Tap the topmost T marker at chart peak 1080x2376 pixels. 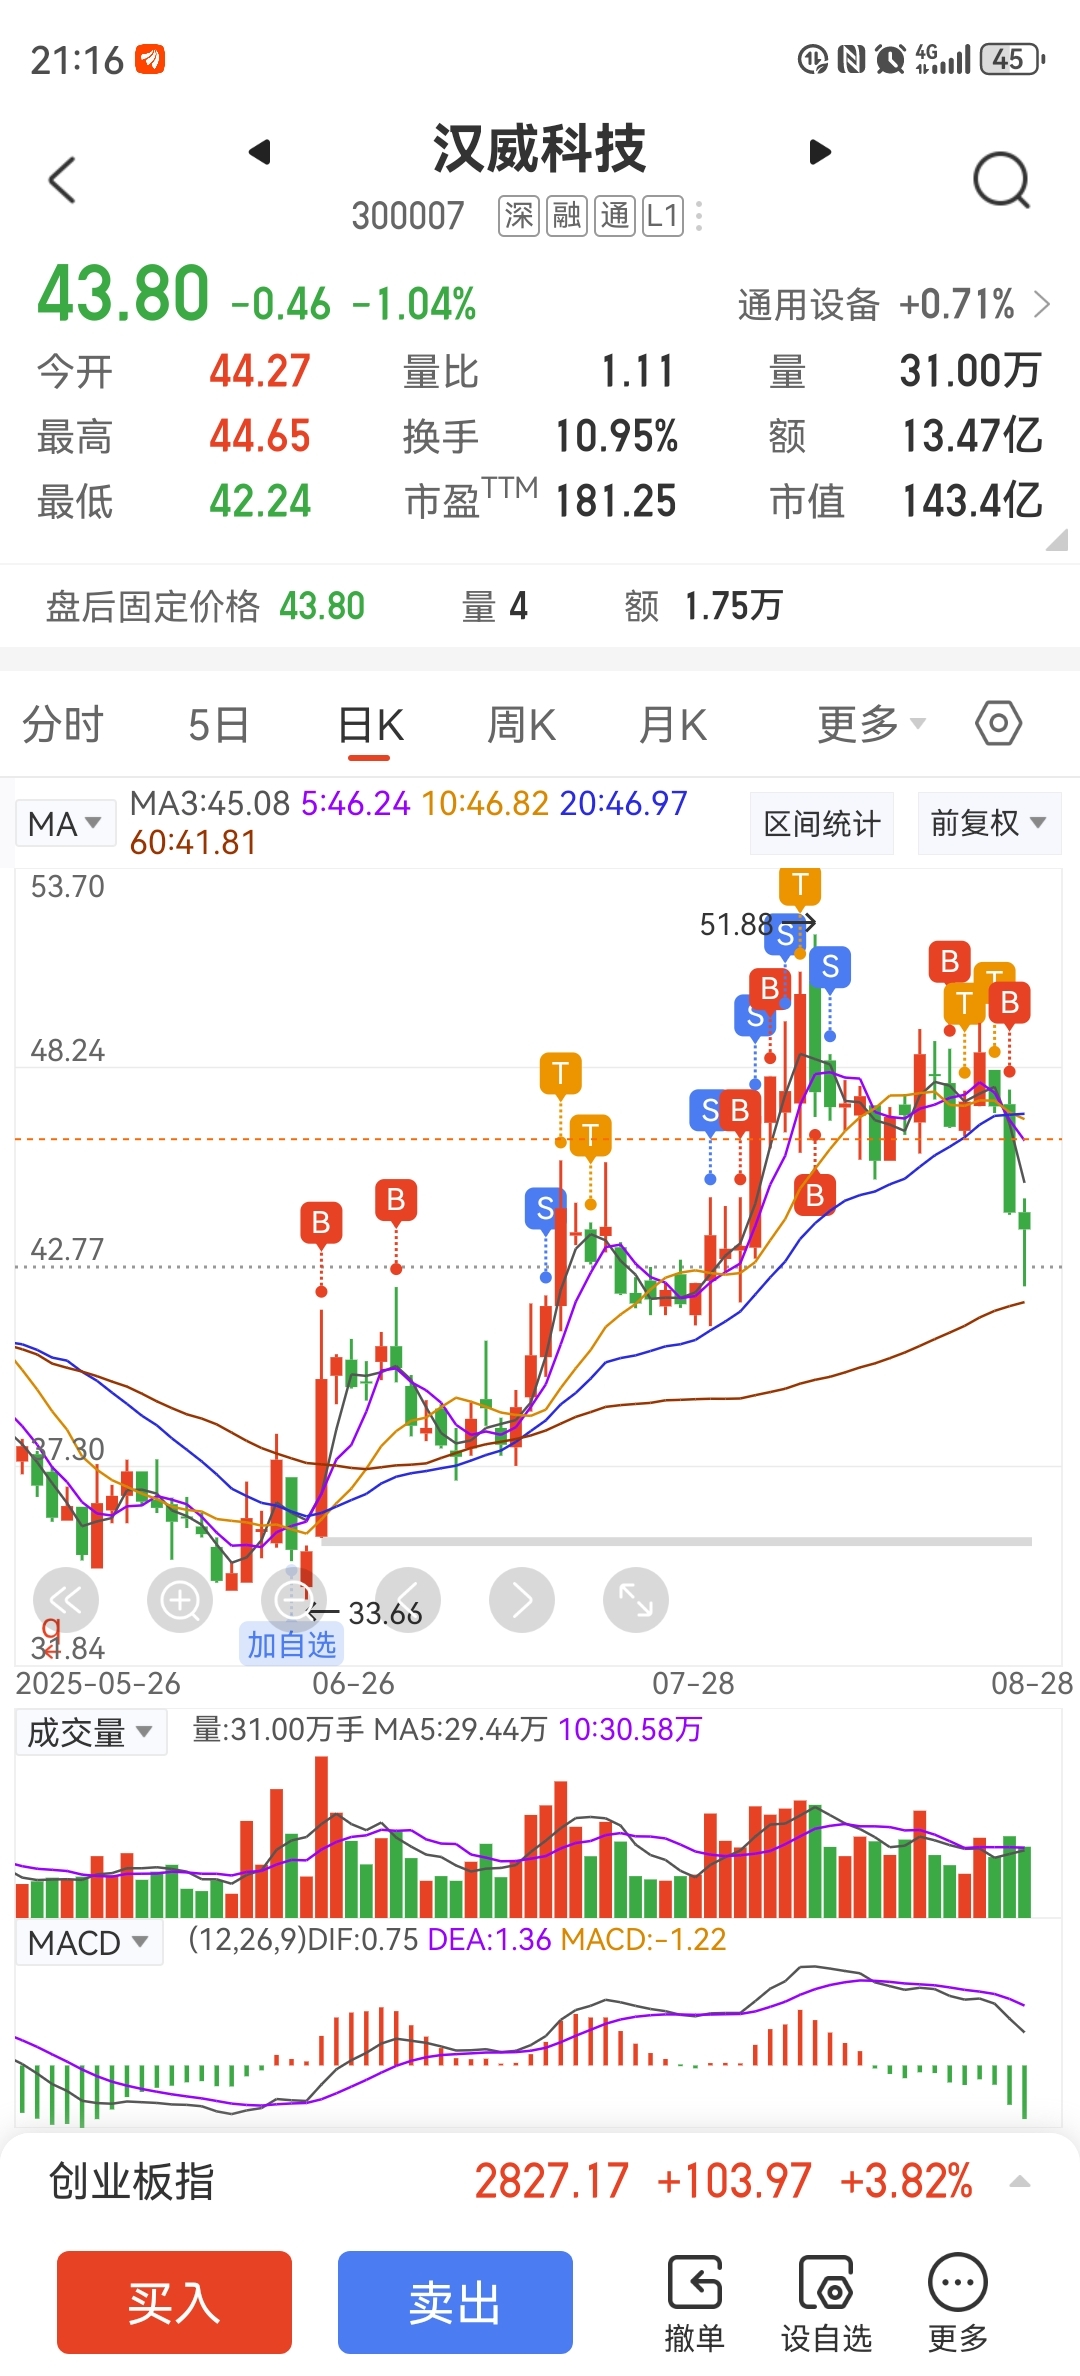tap(800, 884)
